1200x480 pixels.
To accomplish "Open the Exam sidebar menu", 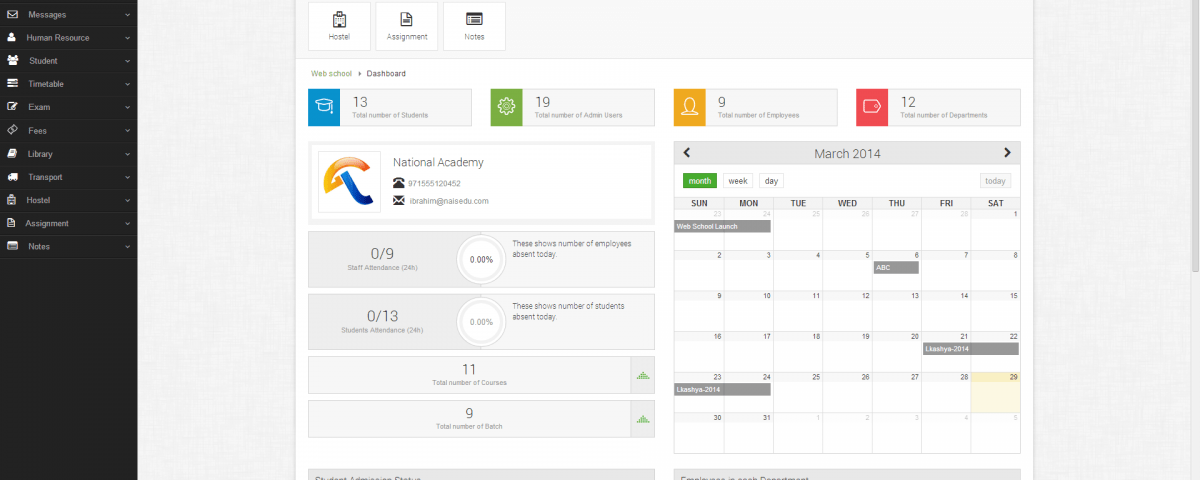I will [68, 107].
